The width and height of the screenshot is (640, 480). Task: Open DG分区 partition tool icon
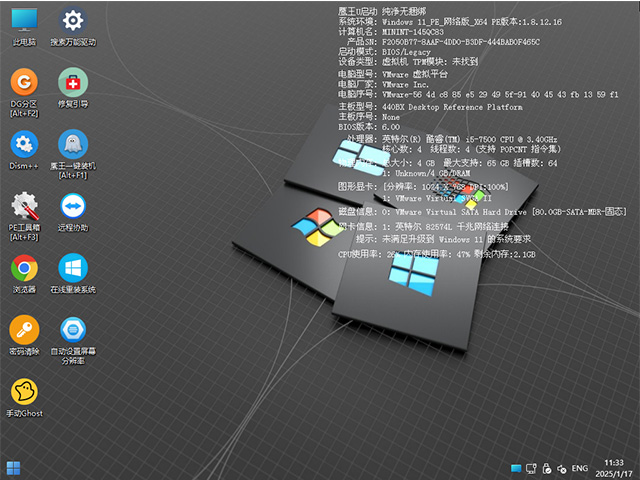[24, 93]
